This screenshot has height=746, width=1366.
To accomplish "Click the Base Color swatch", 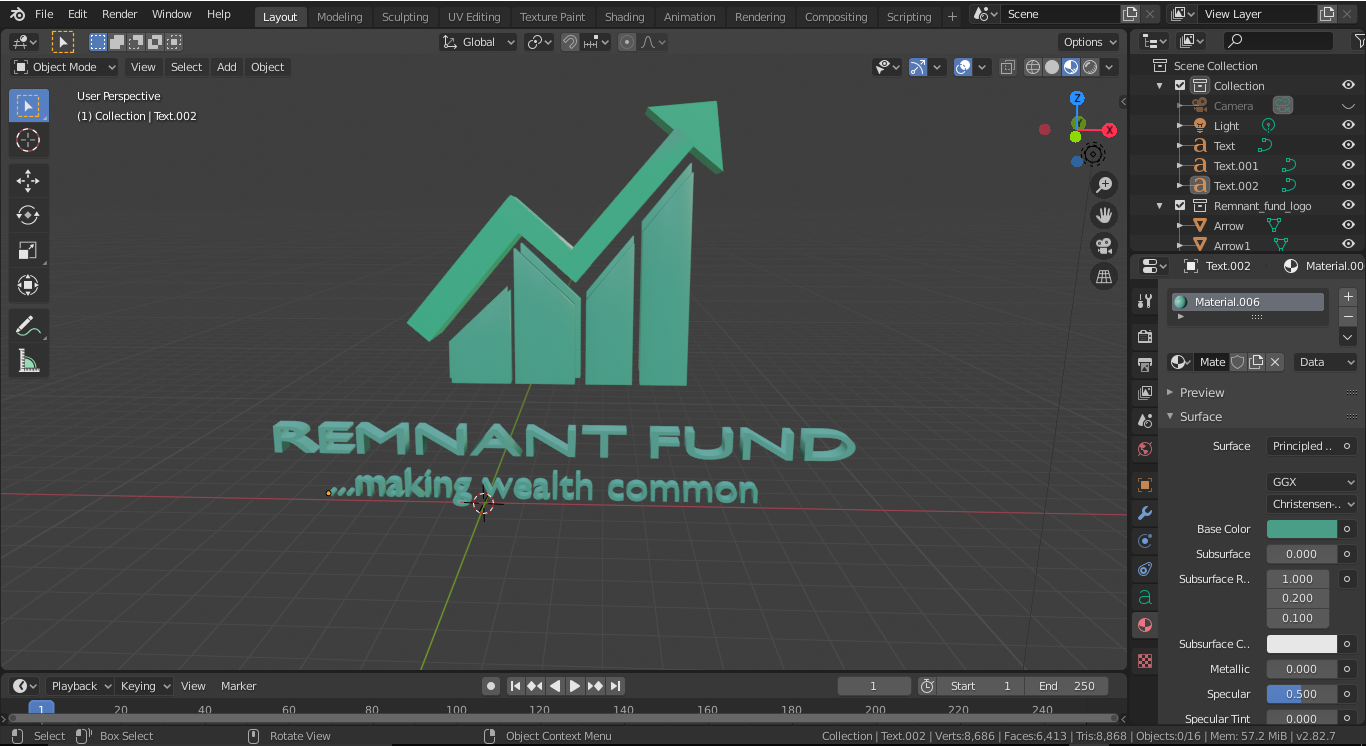I will pos(1302,529).
